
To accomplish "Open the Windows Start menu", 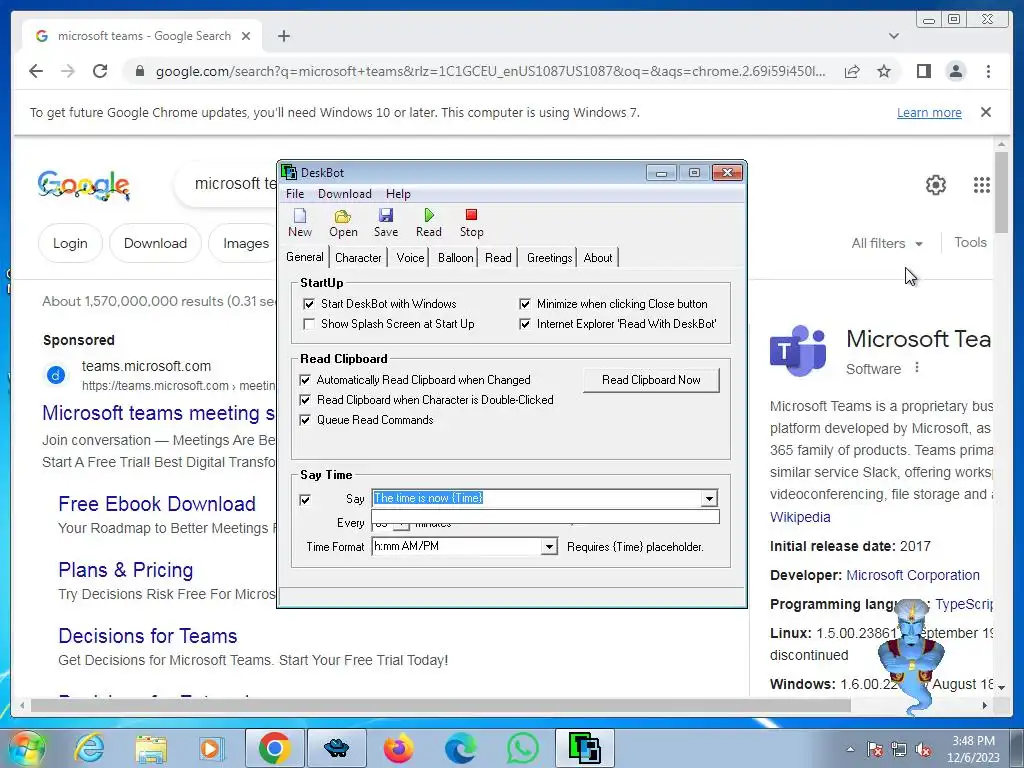I will tap(25, 748).
